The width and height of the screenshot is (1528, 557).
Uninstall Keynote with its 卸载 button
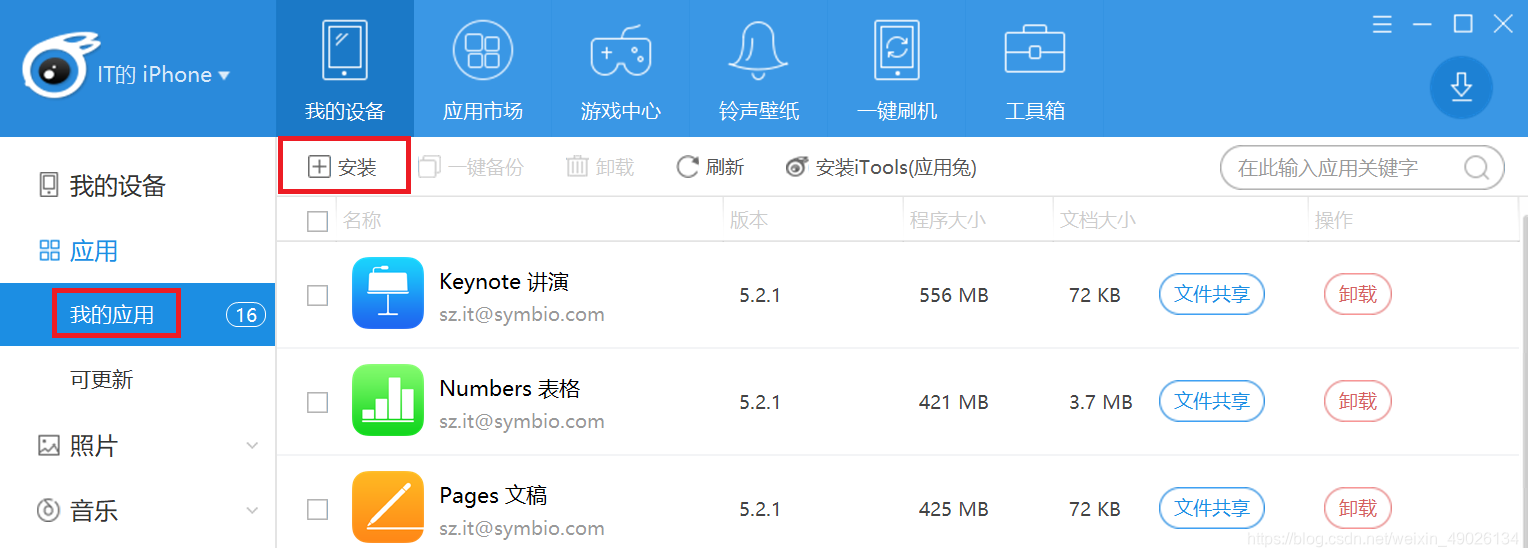pos(1358,294)
